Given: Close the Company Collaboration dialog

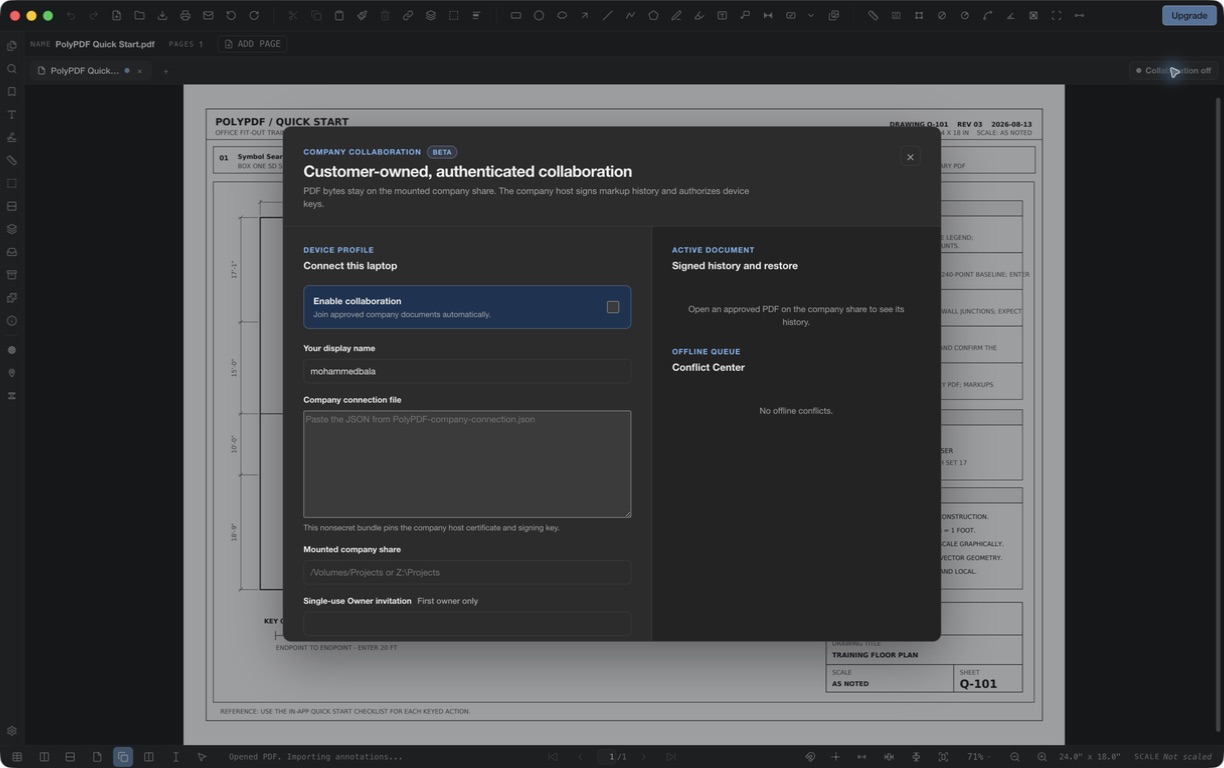Looking at the screenshot, I should (x=910, y=157).
